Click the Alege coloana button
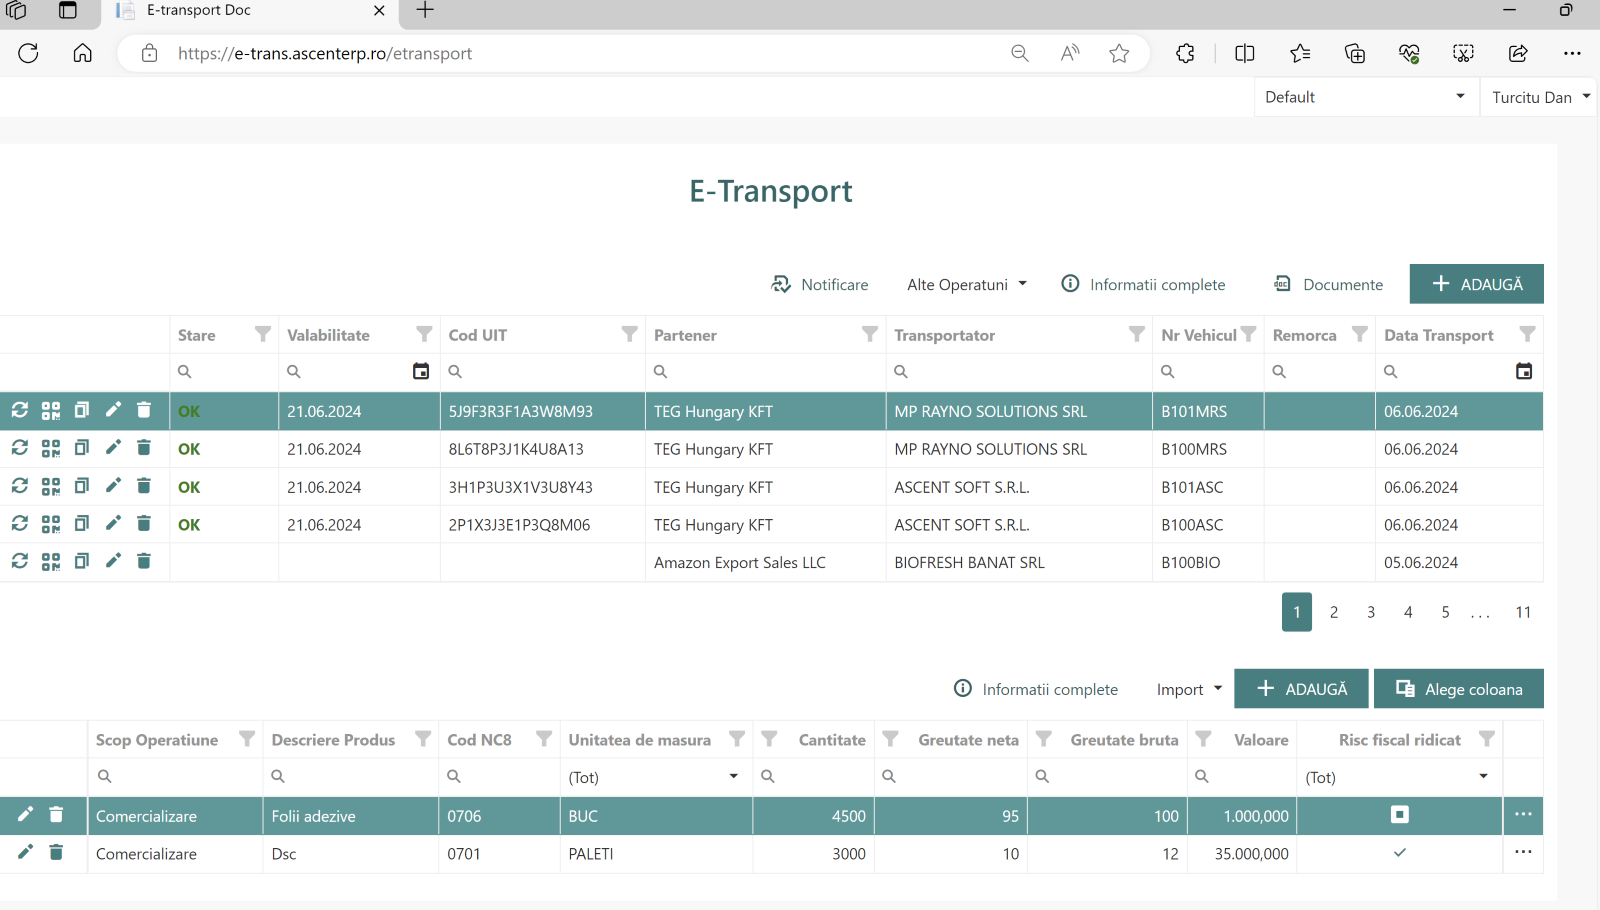1600x910 pixels. (1459, 689)
